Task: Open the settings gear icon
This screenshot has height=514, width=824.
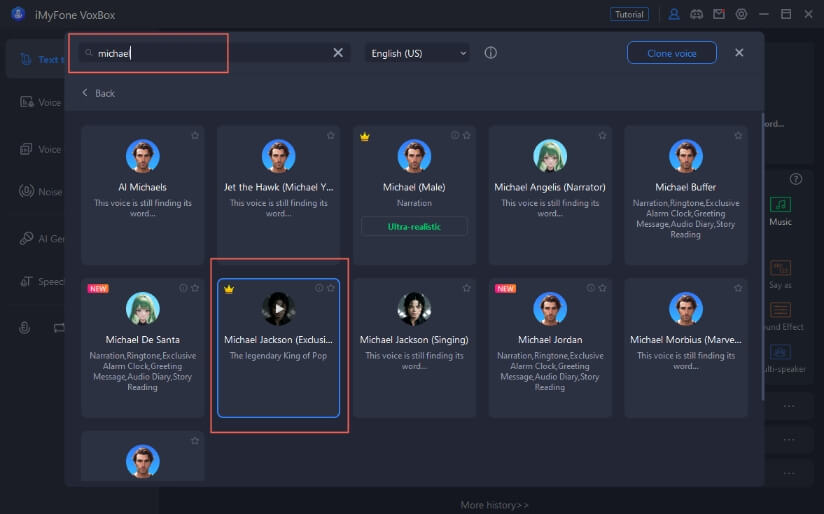Action: (741, 14)
